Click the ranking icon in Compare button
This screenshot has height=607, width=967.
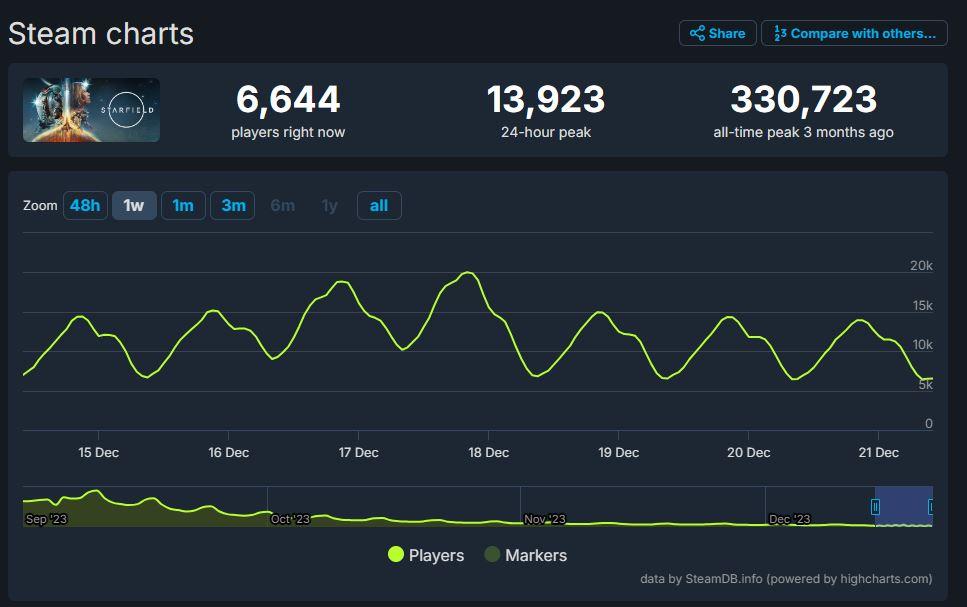click(x=780, y=33)
